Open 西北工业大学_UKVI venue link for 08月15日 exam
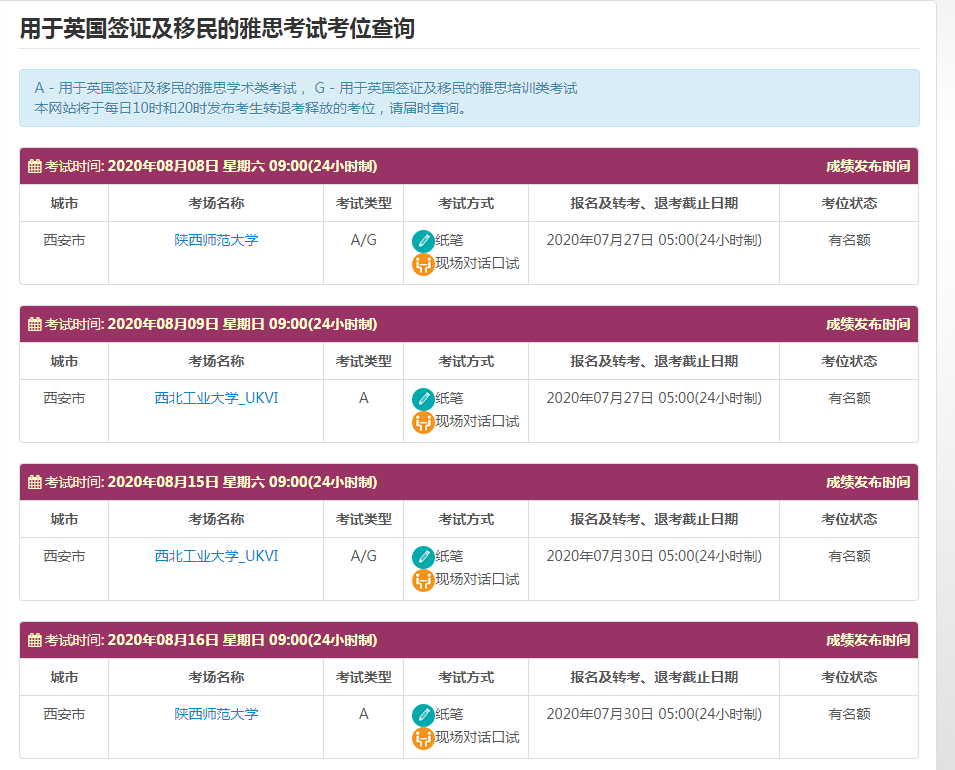Image resolution: width=955 pixels, height=770 pixels. click(216, 556)
